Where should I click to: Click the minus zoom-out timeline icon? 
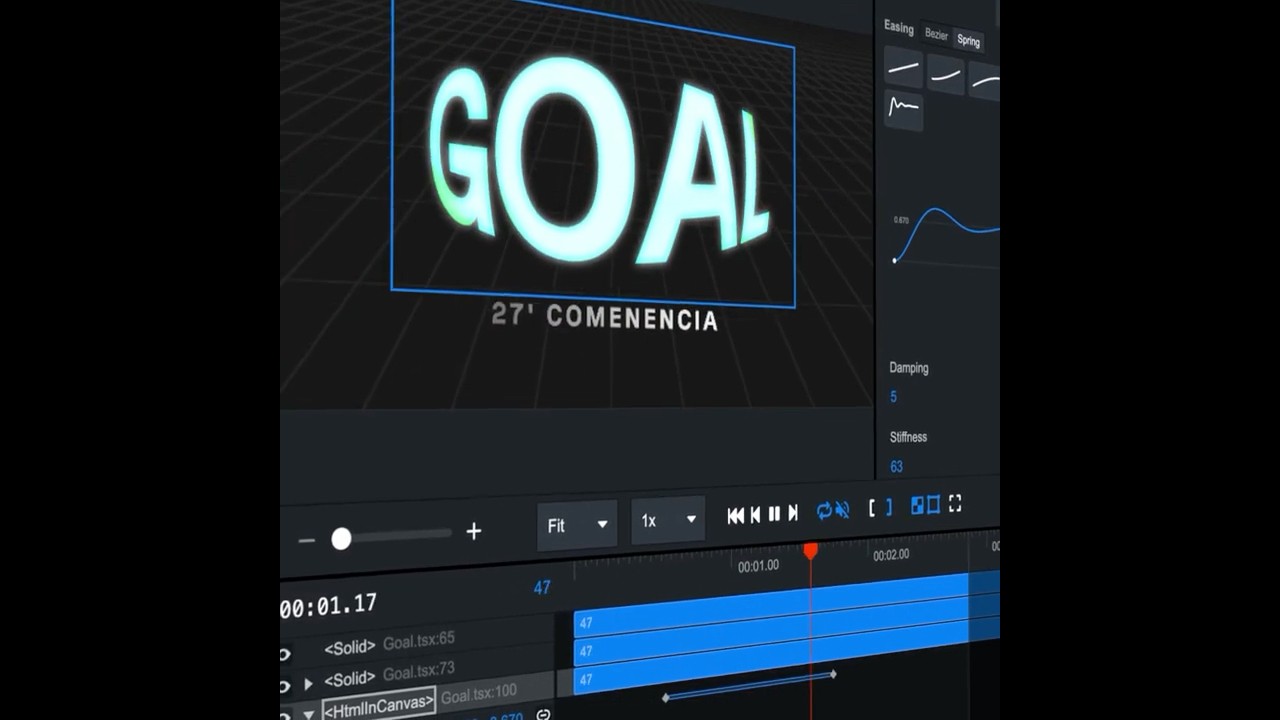307,540
